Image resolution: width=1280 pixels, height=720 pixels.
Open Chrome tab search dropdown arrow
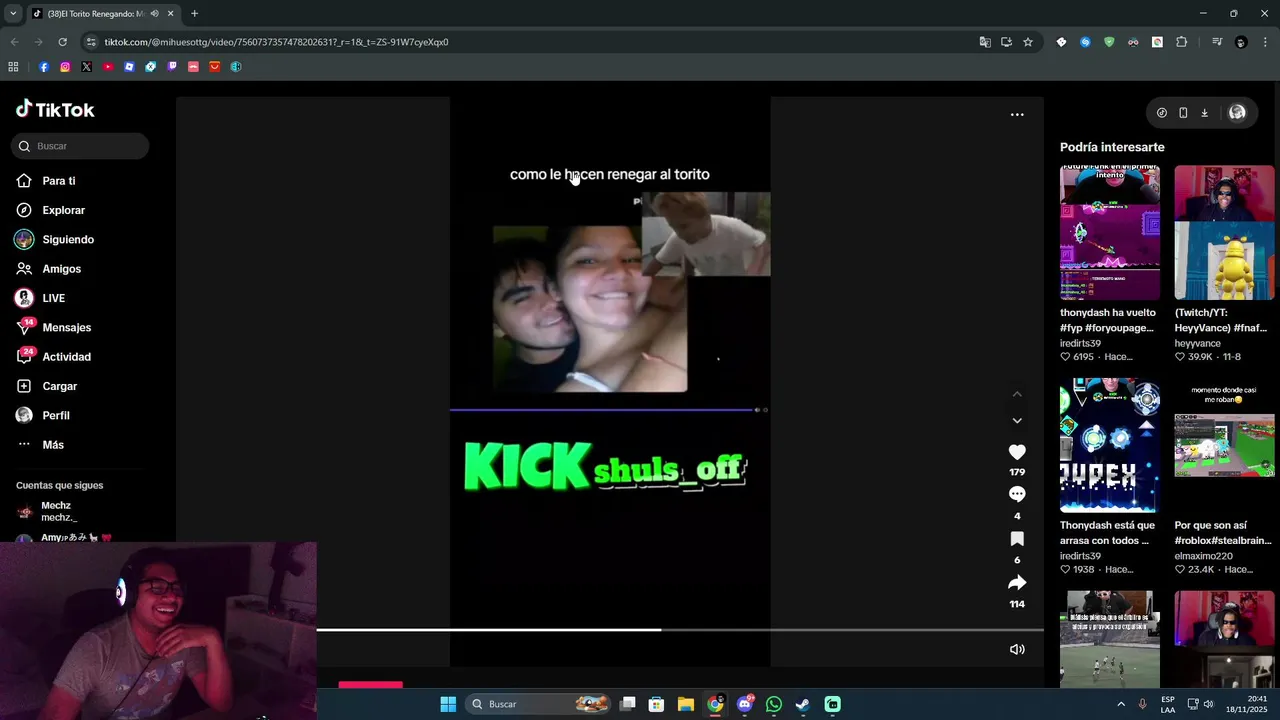pyautogui.click(x=12, y=14)
